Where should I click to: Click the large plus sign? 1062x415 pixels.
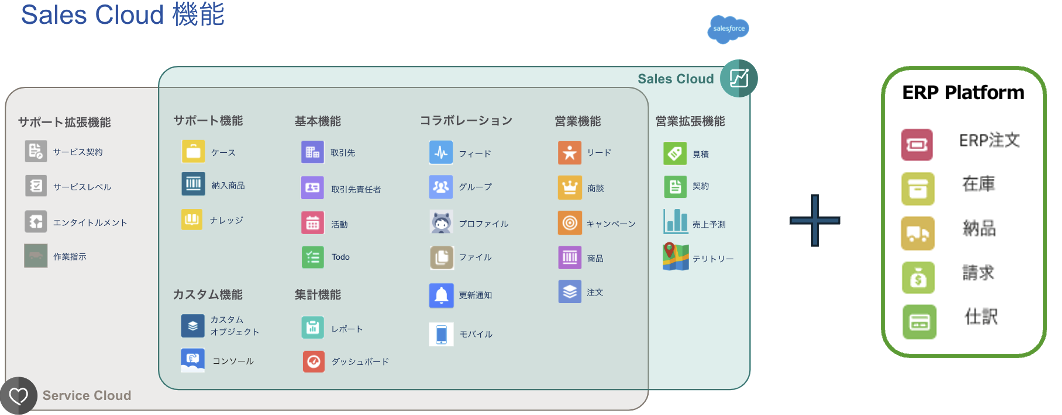tap(815, 220)
